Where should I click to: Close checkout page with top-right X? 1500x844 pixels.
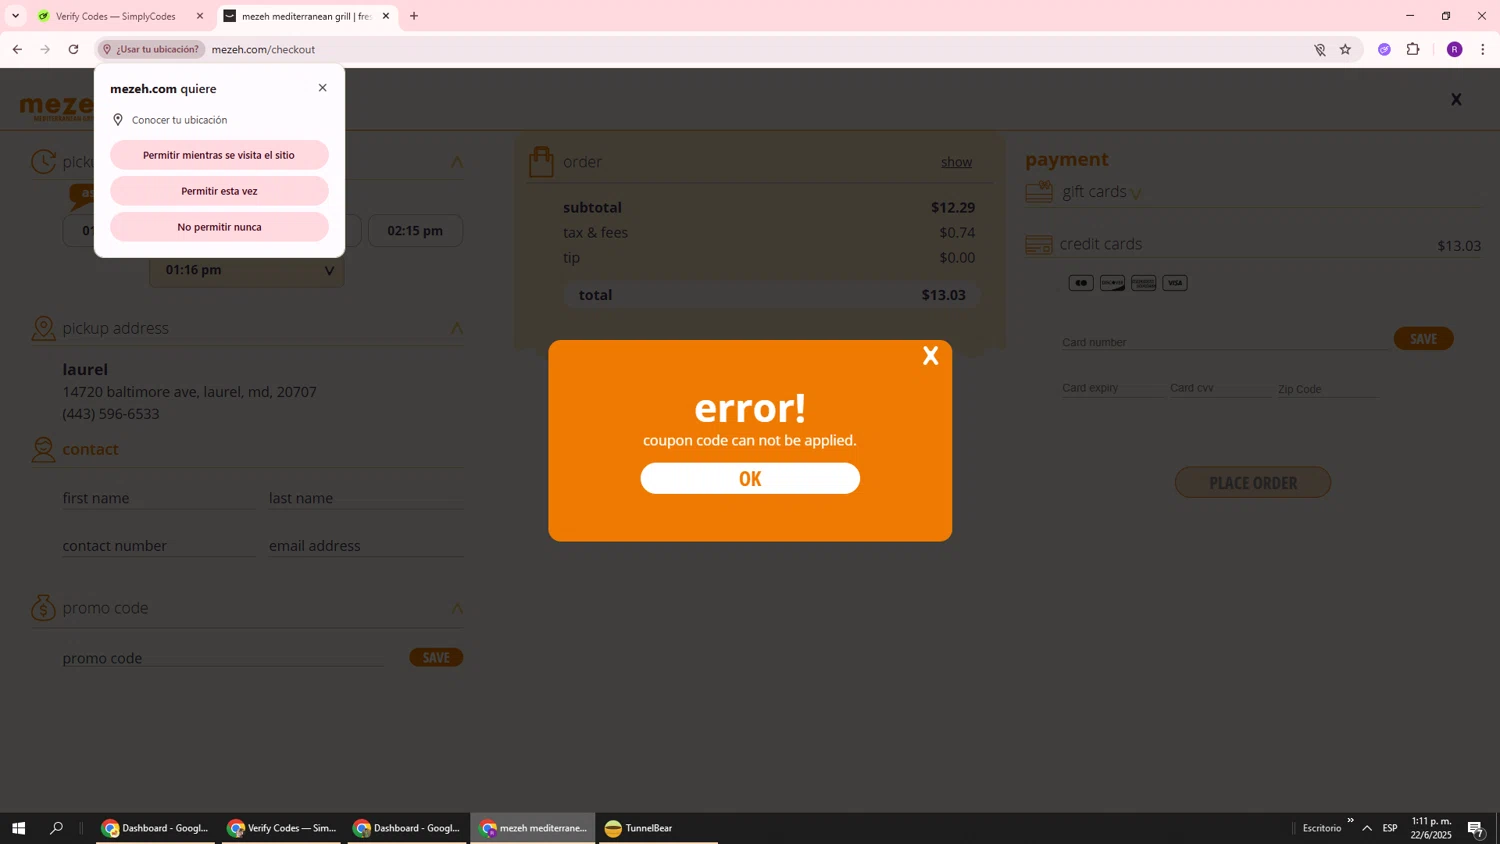[1456, 99]
